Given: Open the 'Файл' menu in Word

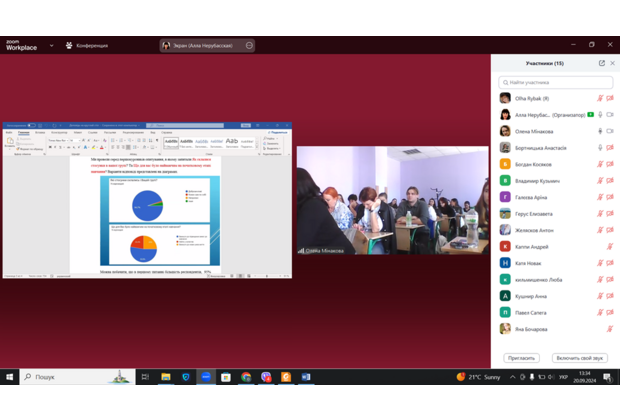Looking at the screenshot, I should point(9,132).
